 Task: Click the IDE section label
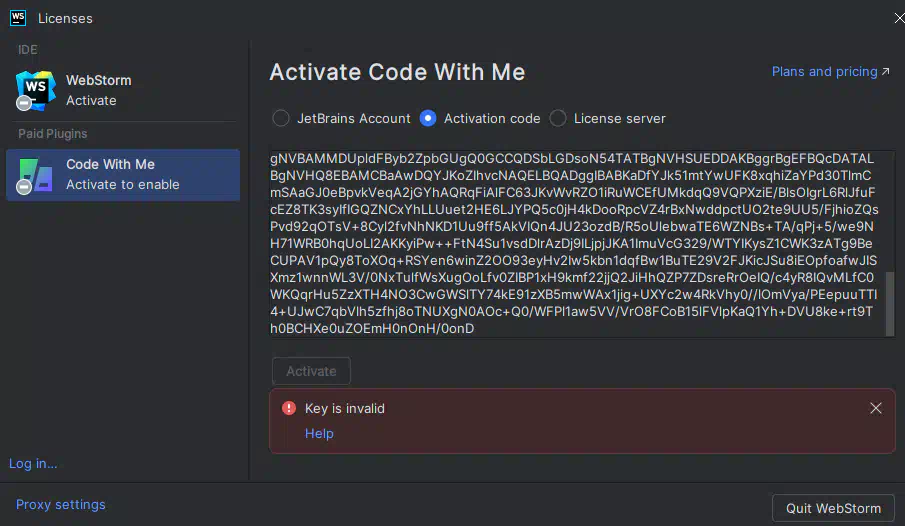pyautogui.click(x=28, y=50)
